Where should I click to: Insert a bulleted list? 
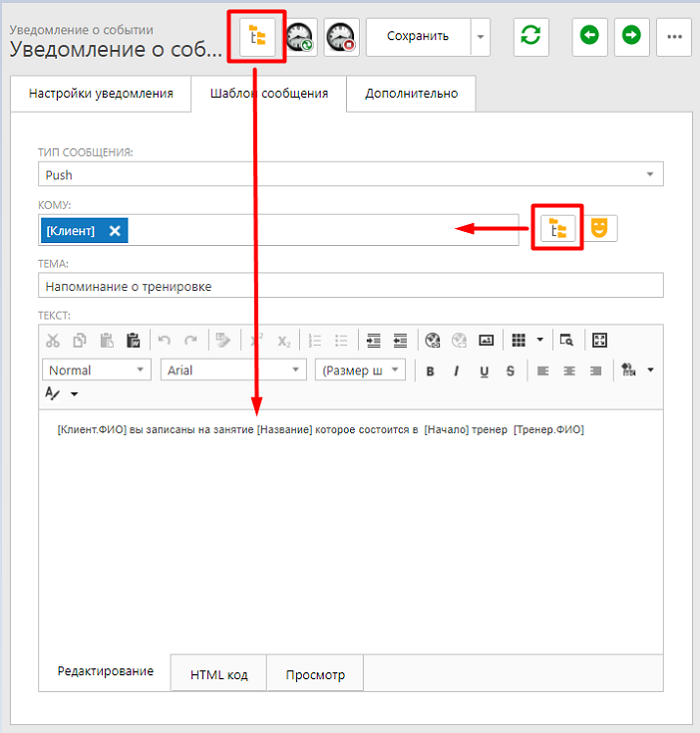tap(341, 340)
